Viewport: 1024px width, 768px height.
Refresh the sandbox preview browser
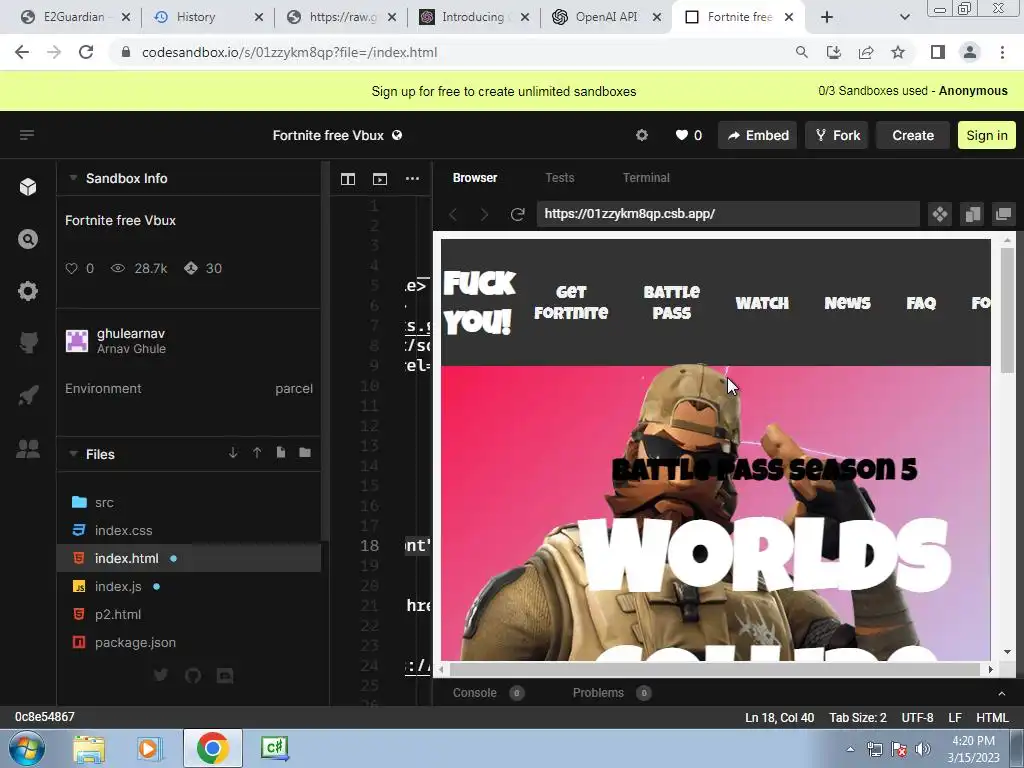517,214
